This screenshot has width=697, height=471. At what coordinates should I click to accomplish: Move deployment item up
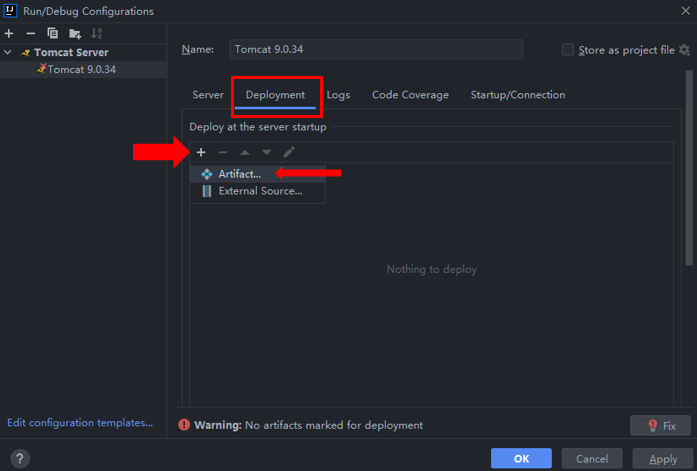click(244, 152)
